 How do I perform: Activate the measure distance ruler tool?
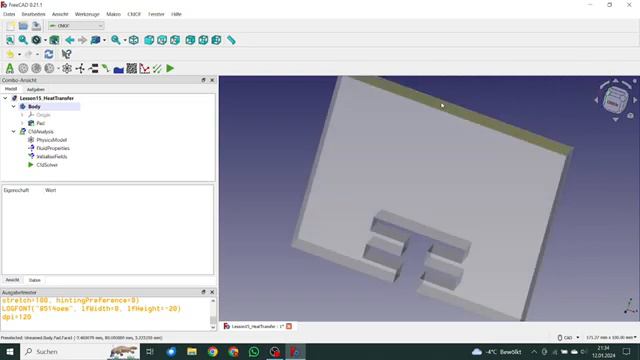click(231, 40)
